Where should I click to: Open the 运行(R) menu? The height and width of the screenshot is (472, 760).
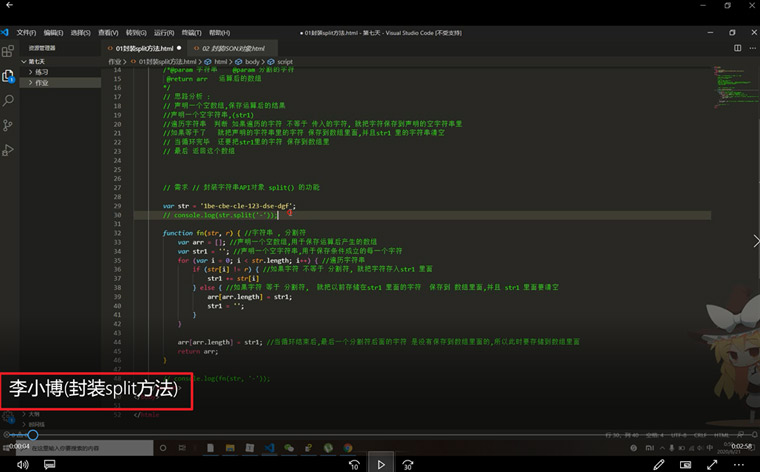coord(164,32)
